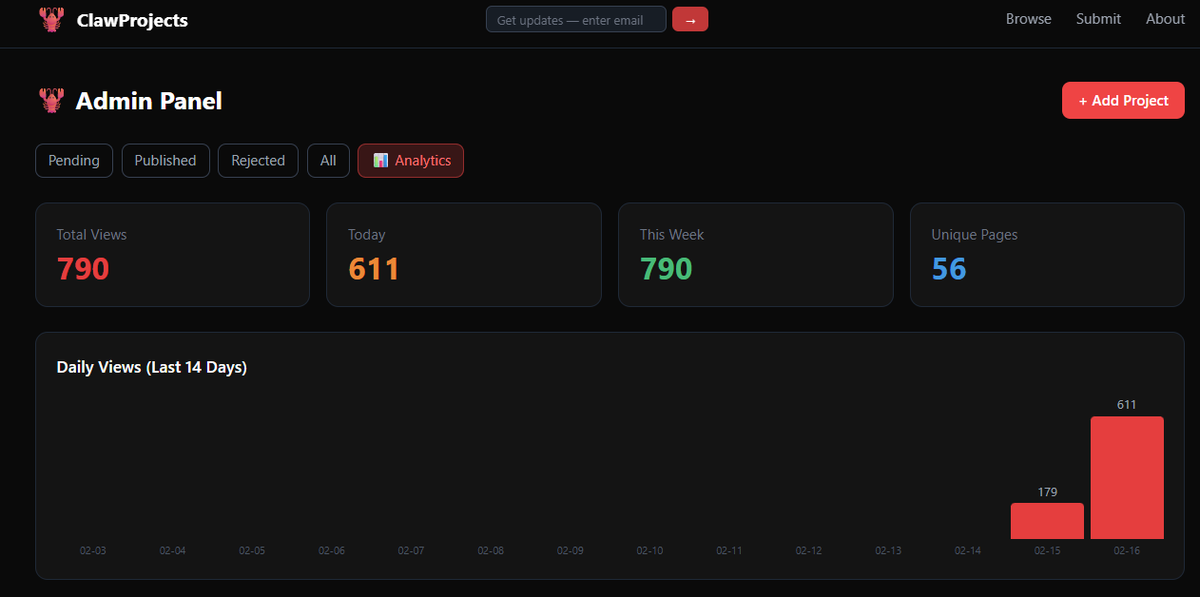Viewport: 1200px width, 597px height.
Task: Click the 02-10 date label
Action: tap(650, 551)
